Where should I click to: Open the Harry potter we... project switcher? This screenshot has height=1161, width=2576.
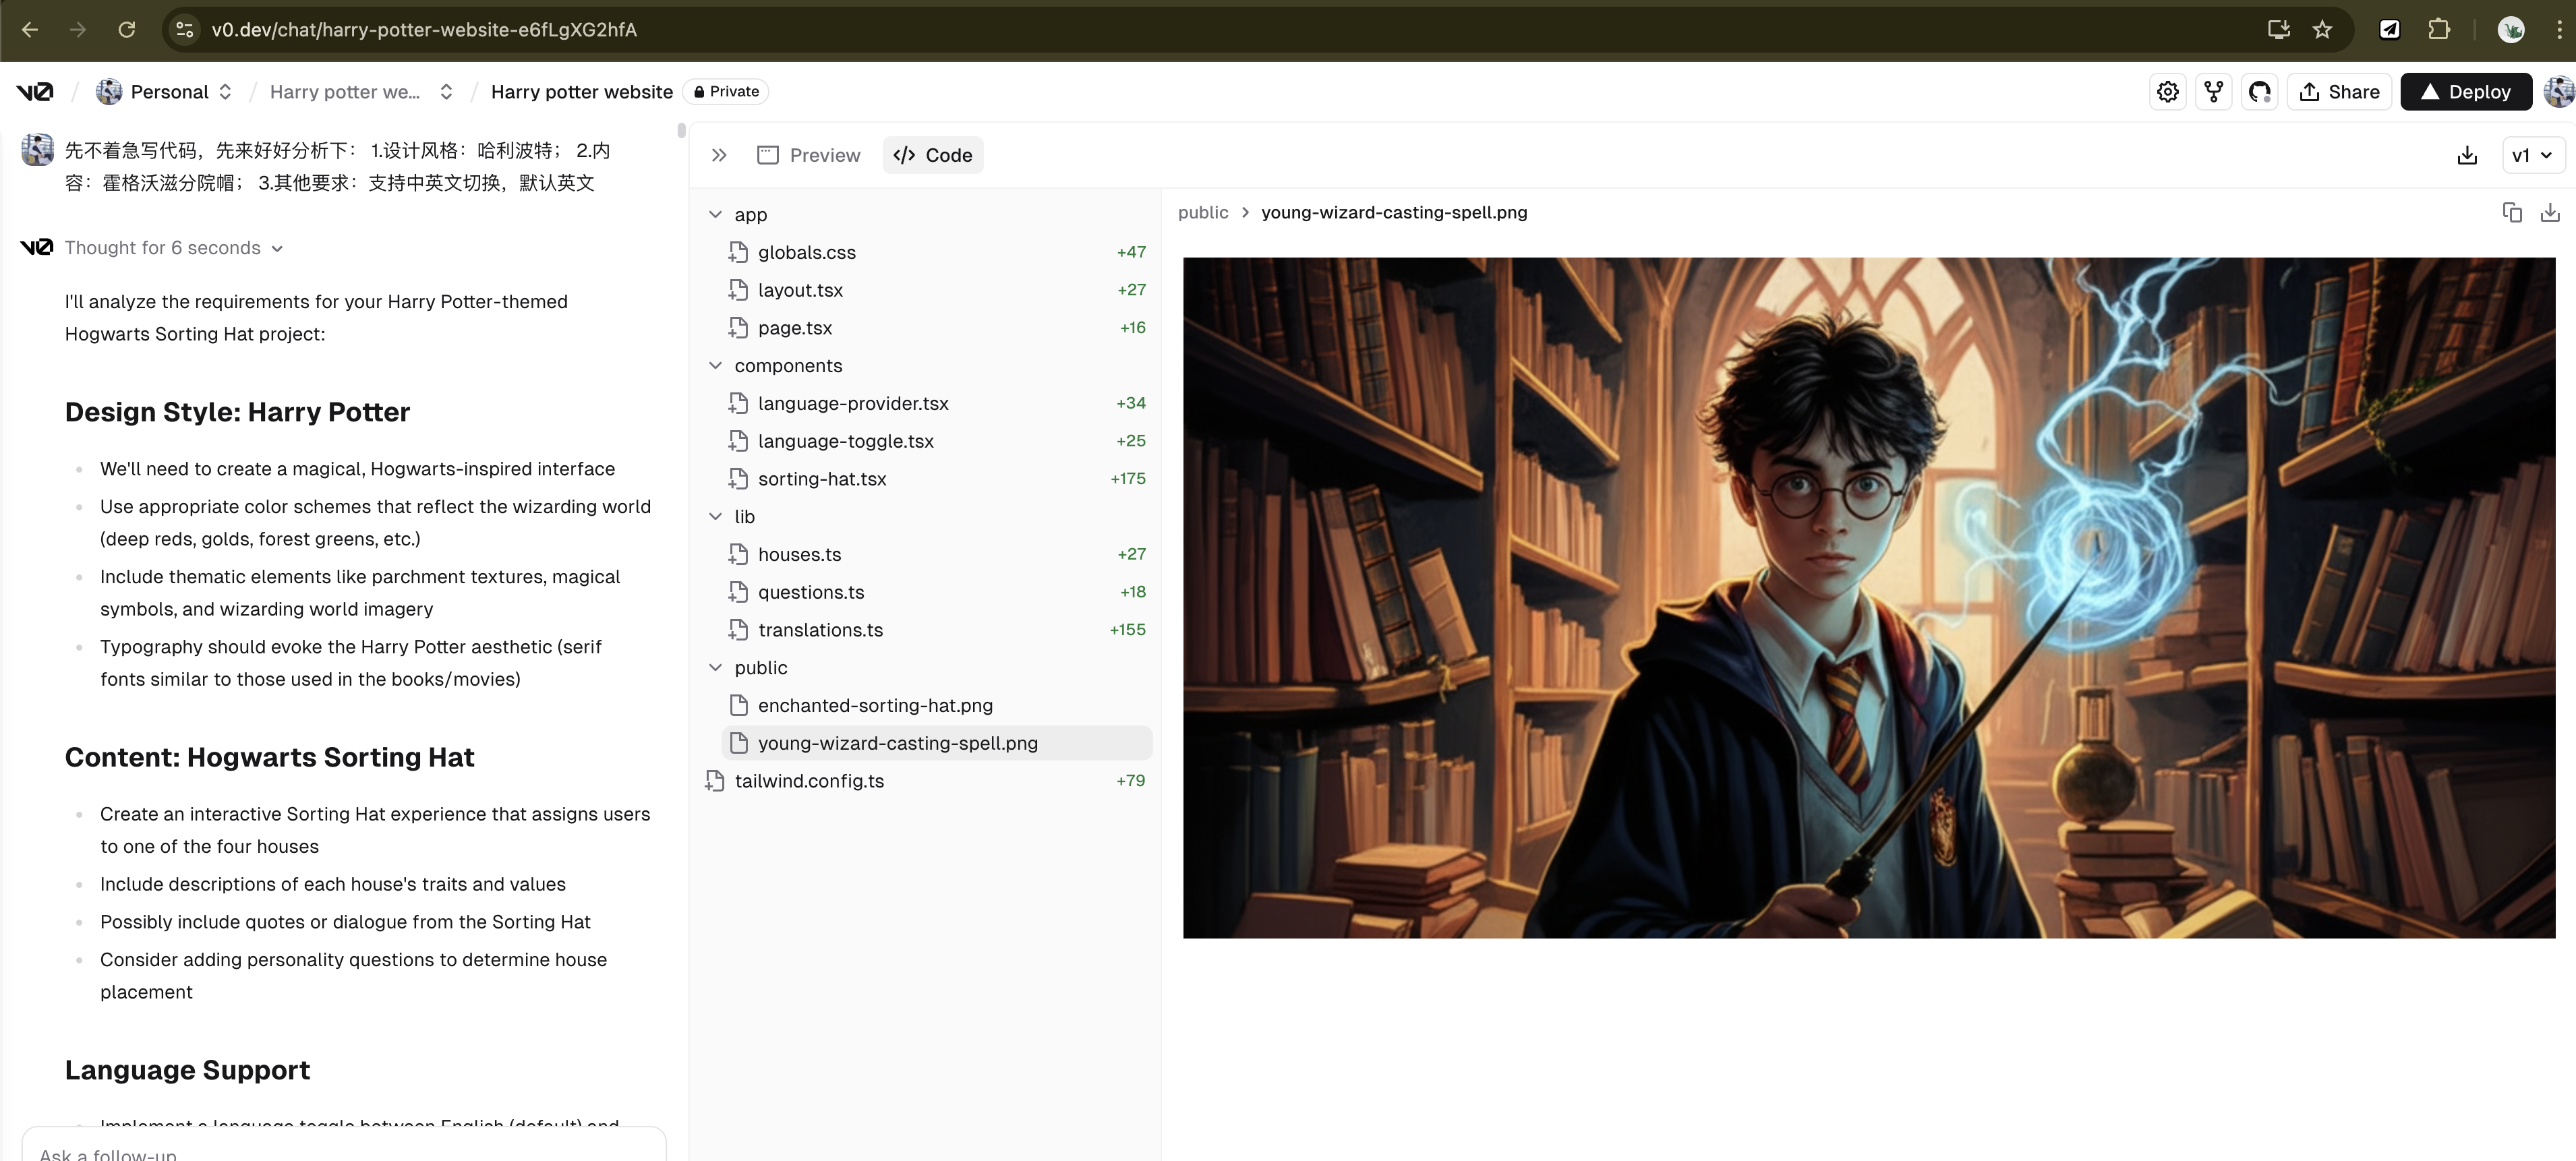pos(361,92)
